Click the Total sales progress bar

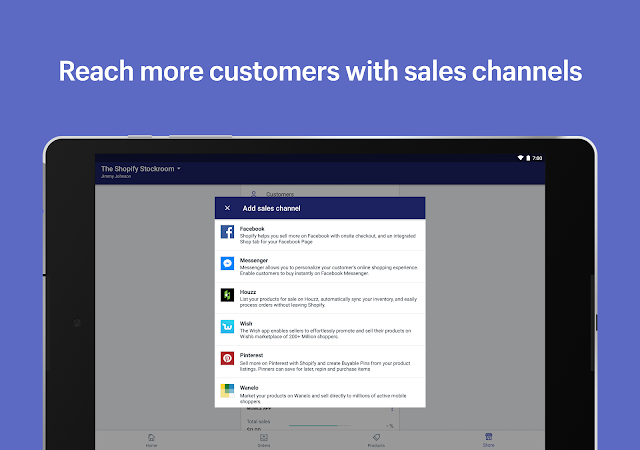(x=320, y=425)
